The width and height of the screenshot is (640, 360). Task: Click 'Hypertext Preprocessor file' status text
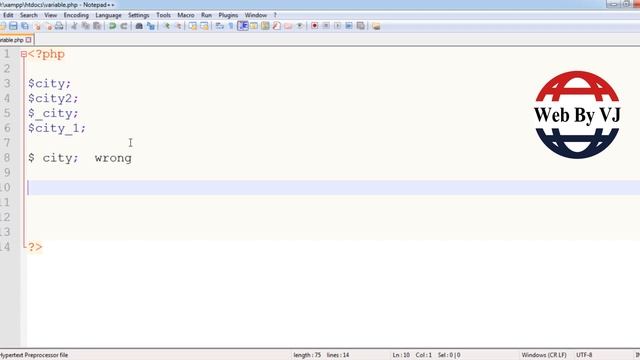34,355
